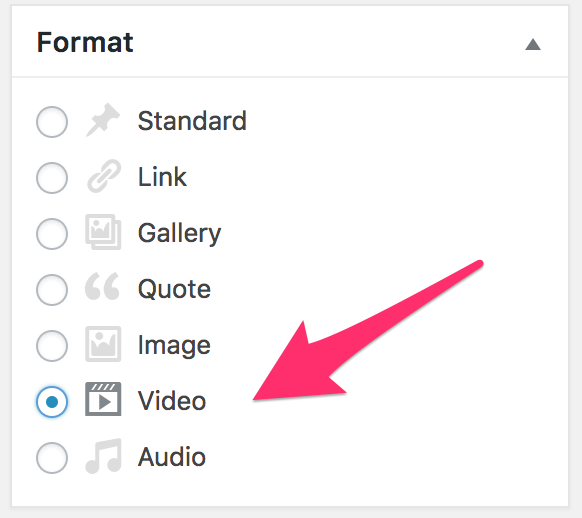This screenshot has height=518, width=582.
Task: Choose the Image radio button
Action: tap(52, 346)
